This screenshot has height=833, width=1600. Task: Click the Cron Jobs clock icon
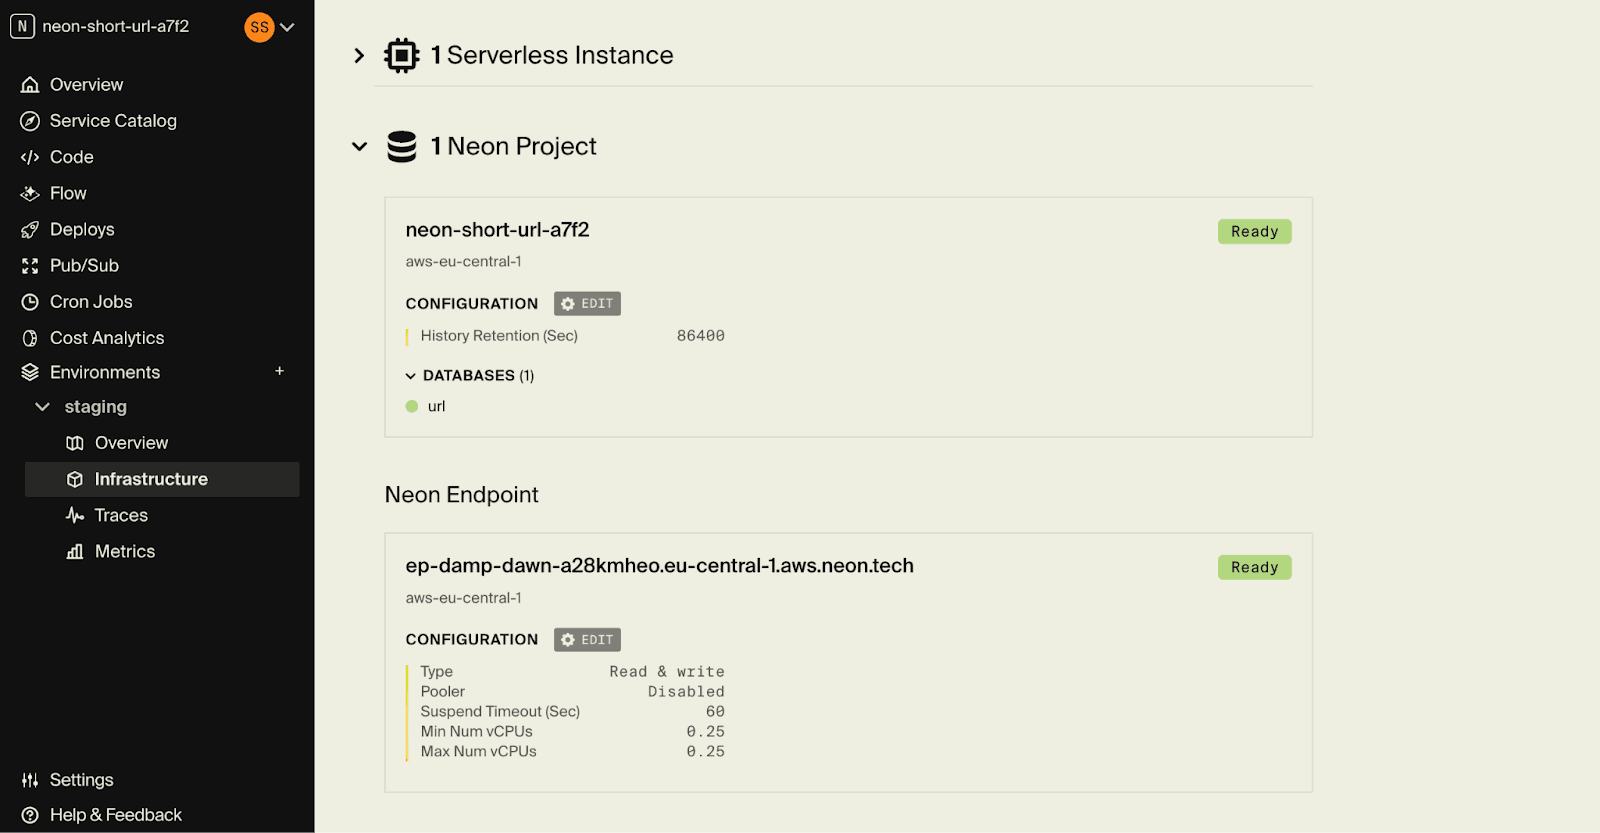coord(30,302)
